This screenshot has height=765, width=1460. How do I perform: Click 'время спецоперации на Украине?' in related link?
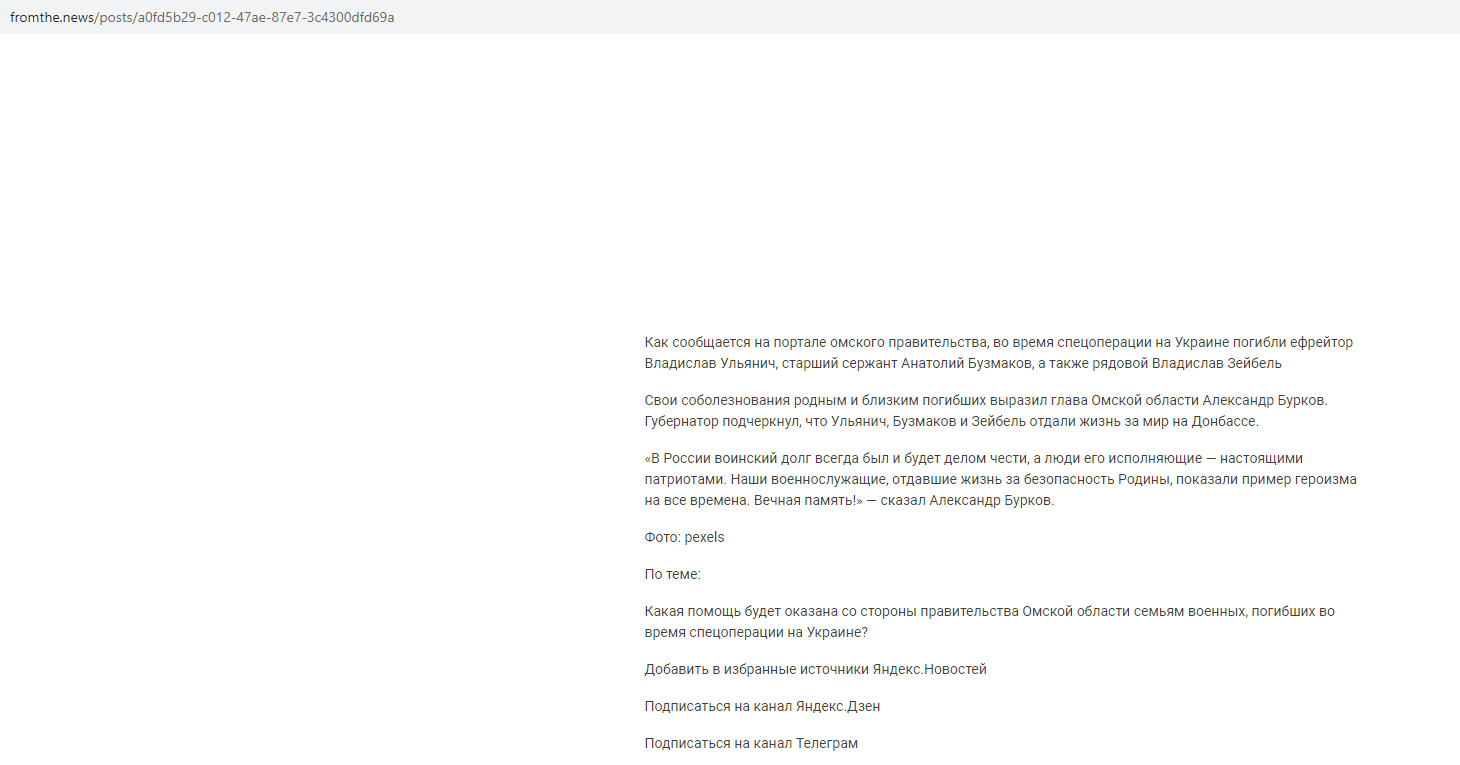coord(756,633)
